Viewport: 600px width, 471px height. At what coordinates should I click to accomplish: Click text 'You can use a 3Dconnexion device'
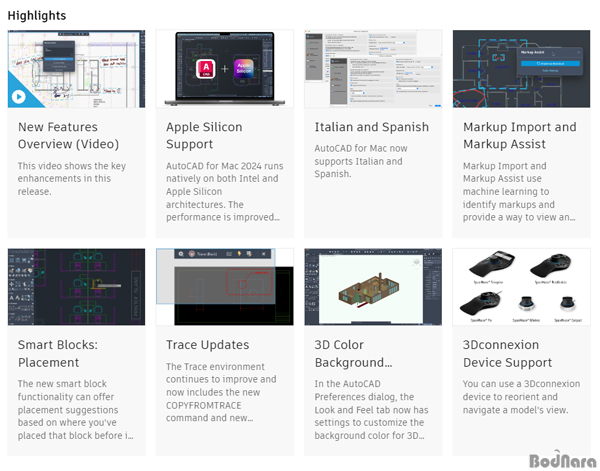(521, 390)
